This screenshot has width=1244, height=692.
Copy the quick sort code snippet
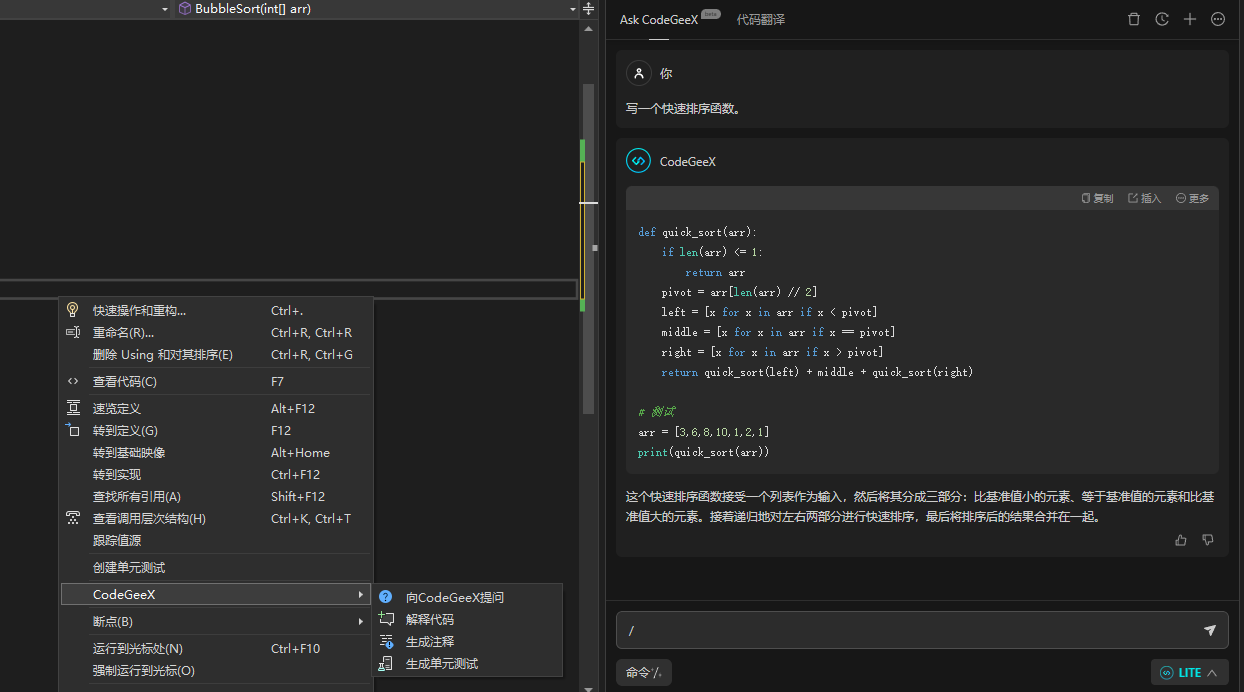click(x=1096, y=197)
